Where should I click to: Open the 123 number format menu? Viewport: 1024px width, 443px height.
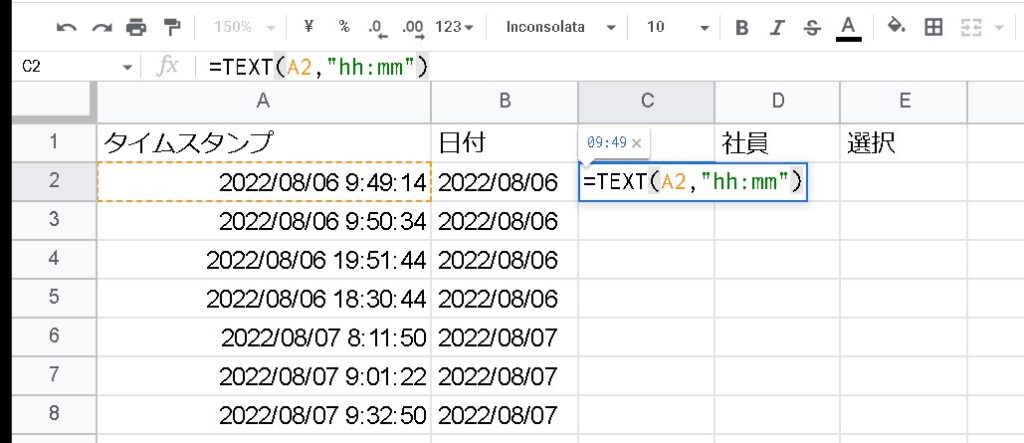point(455,27)
